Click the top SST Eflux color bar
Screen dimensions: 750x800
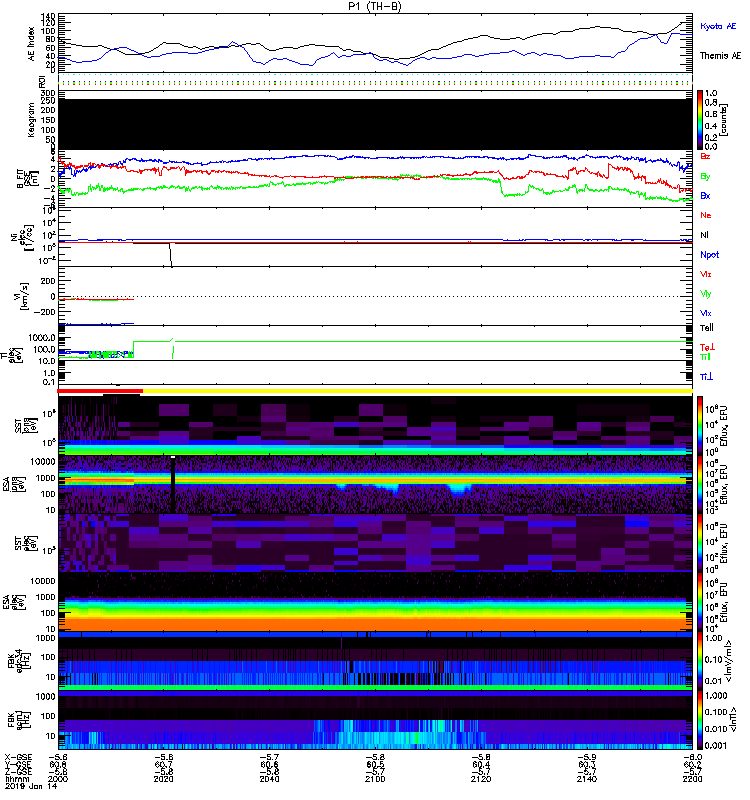pos(701,422)
